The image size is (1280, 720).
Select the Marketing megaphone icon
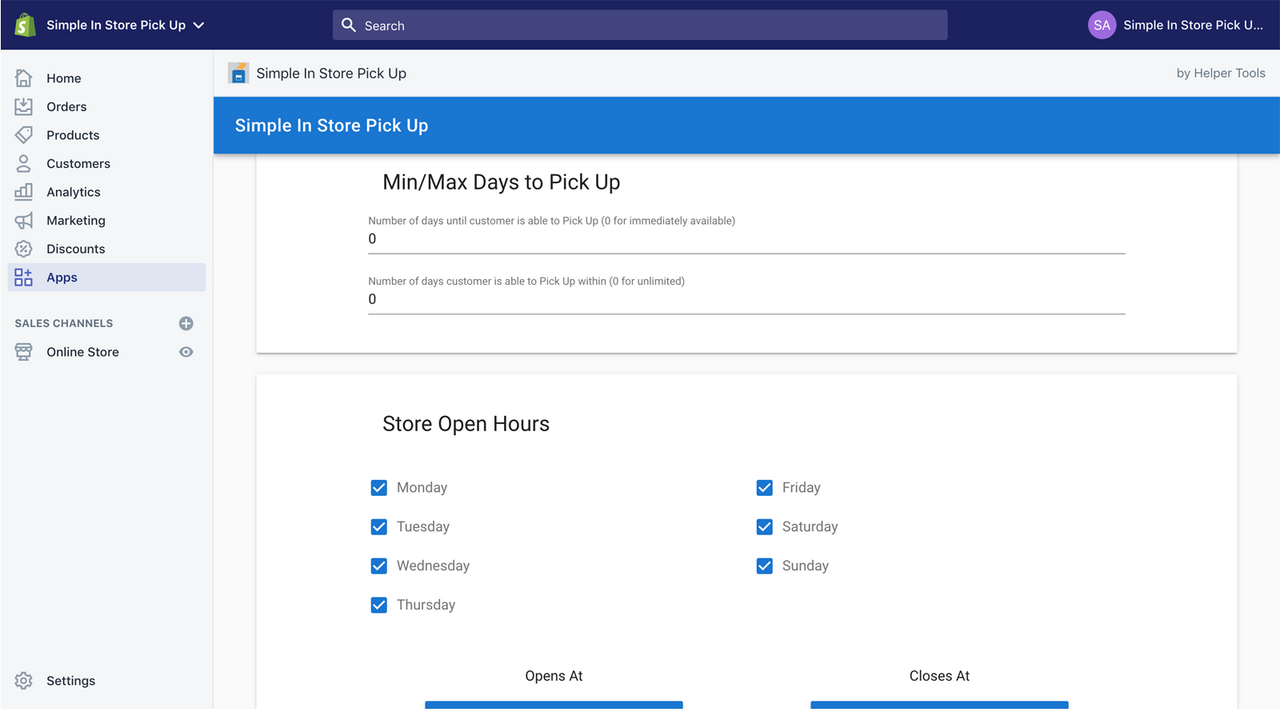tap(23, 220)
